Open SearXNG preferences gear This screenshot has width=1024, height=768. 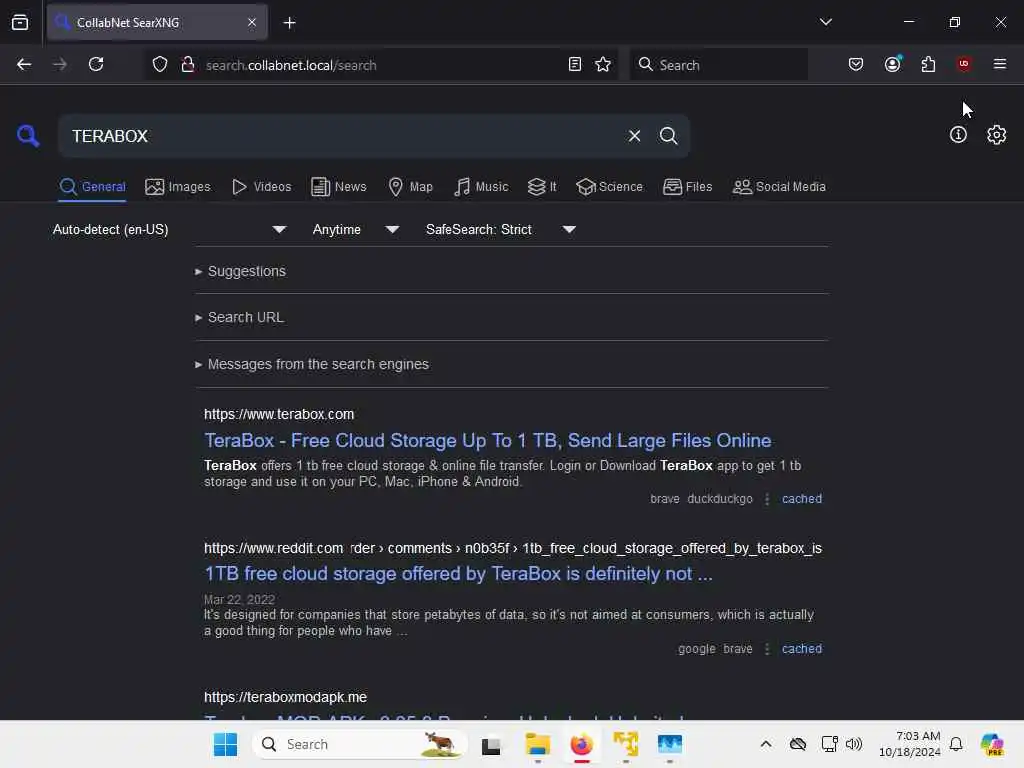pos(996,135)
